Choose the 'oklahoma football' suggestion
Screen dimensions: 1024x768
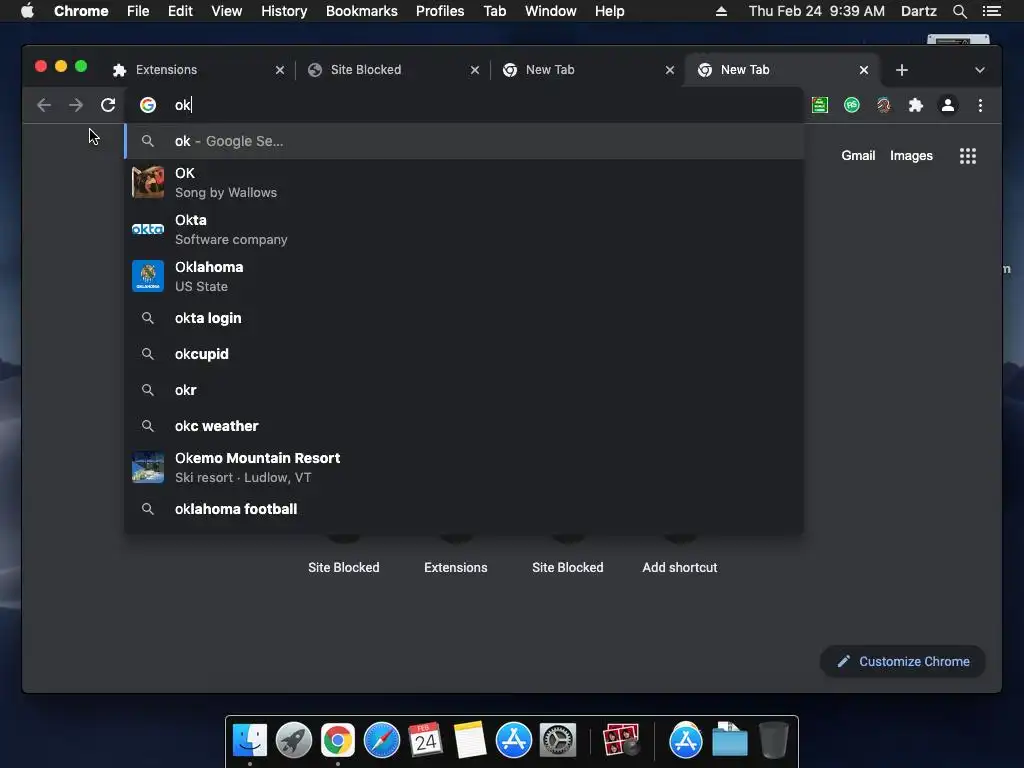464,509
